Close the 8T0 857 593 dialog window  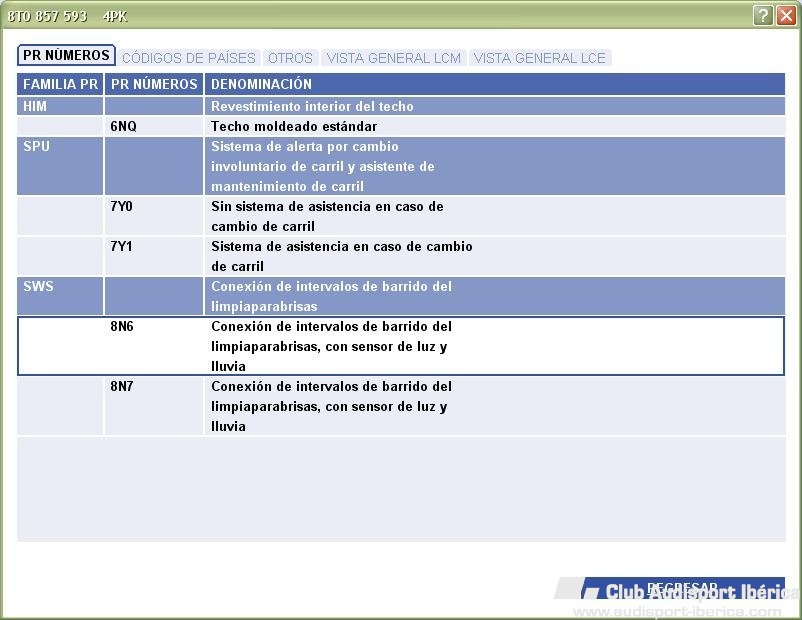pos(786,16)
